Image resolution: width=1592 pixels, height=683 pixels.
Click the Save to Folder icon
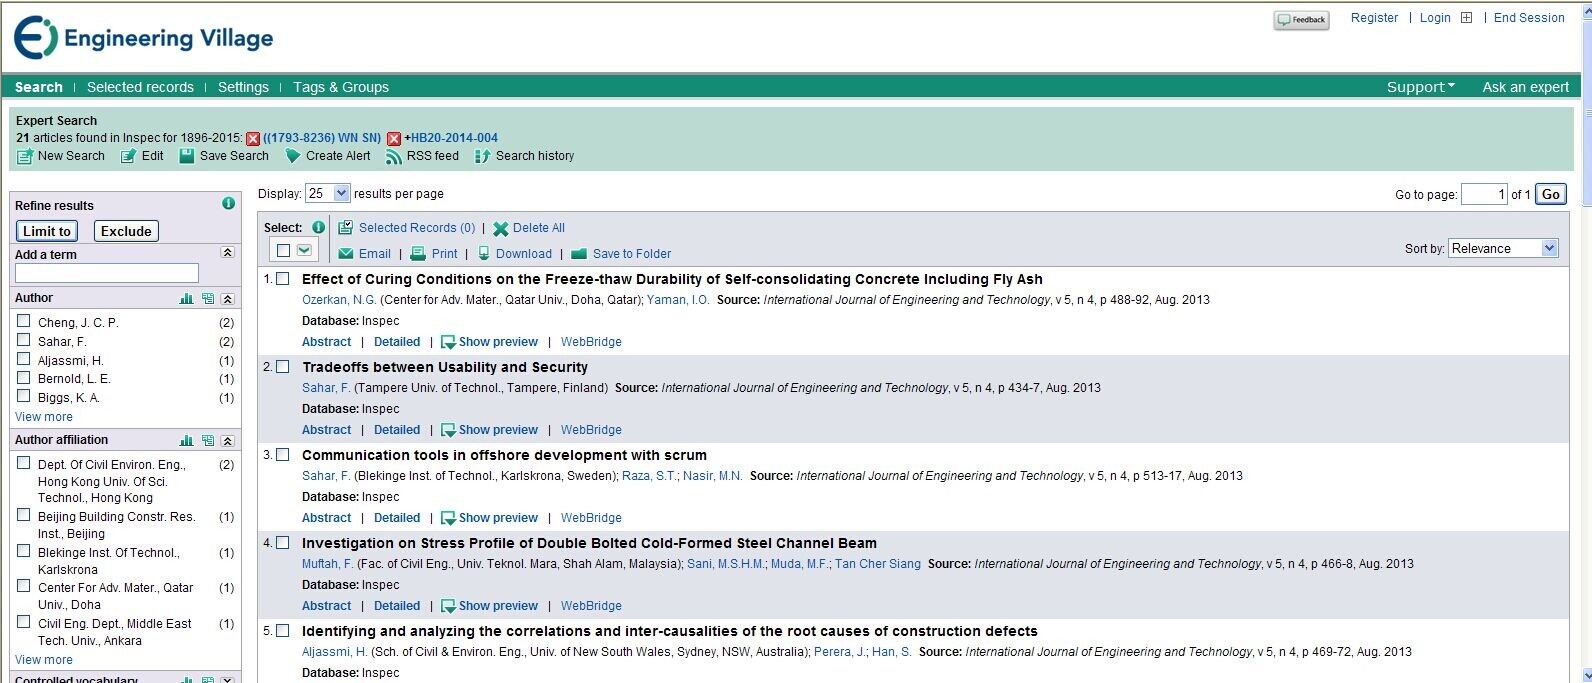579,254
